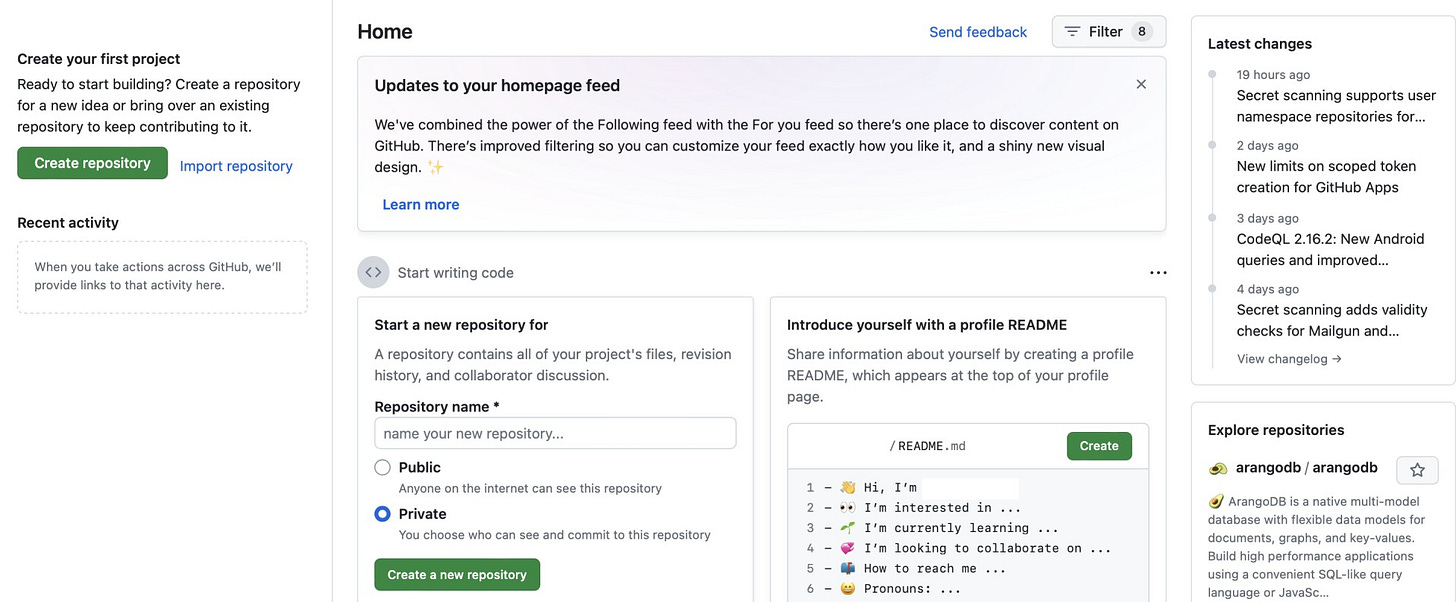The image size is (1456, 602).
Task: Select the Private visibility option
Action: point(382,514)
